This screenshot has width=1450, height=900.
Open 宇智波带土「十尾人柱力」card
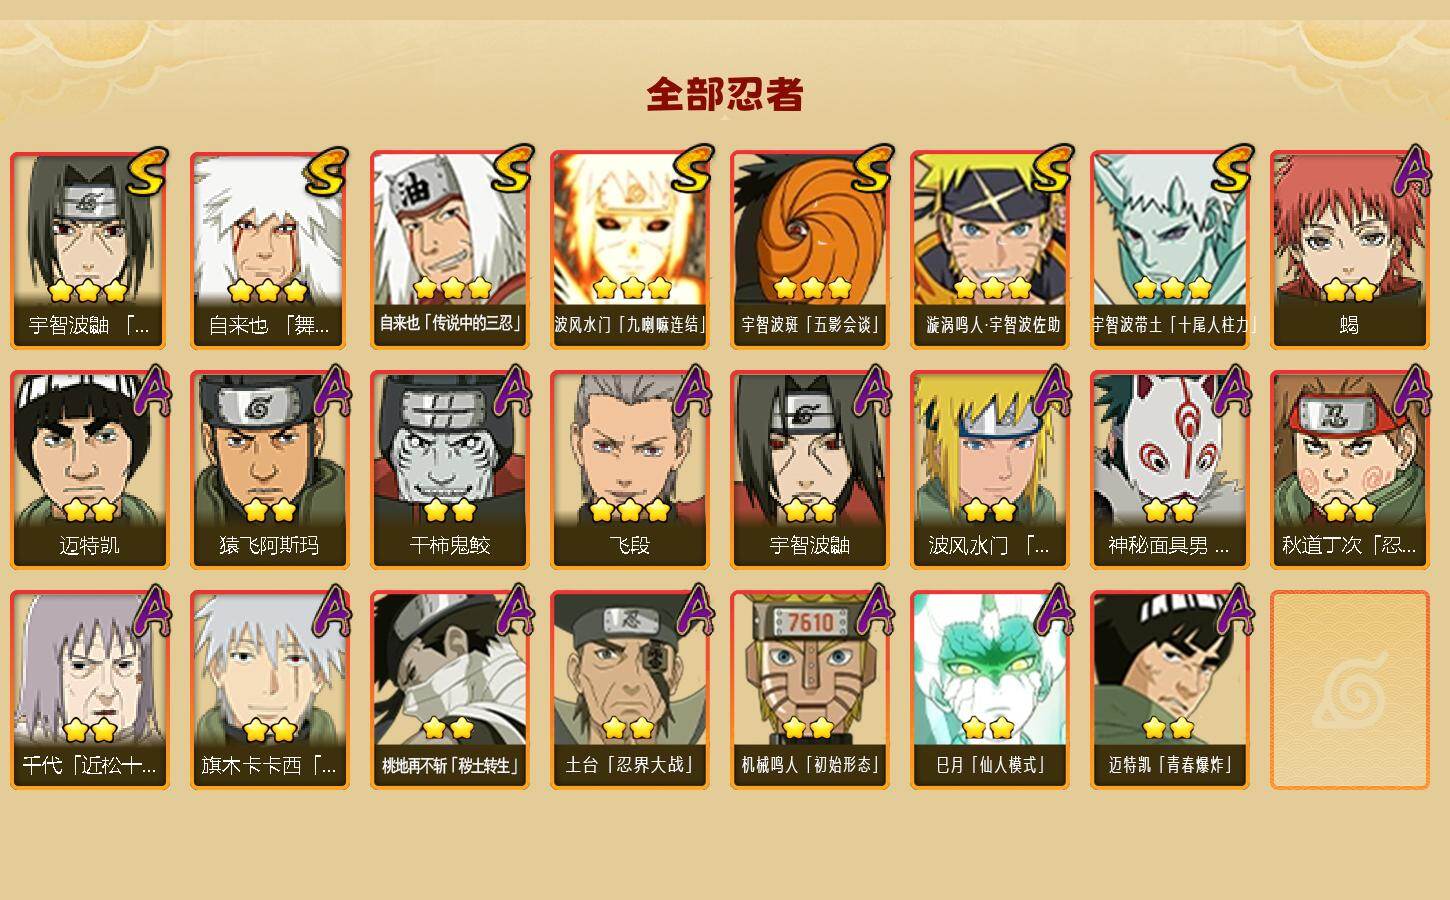[1169, 250]
